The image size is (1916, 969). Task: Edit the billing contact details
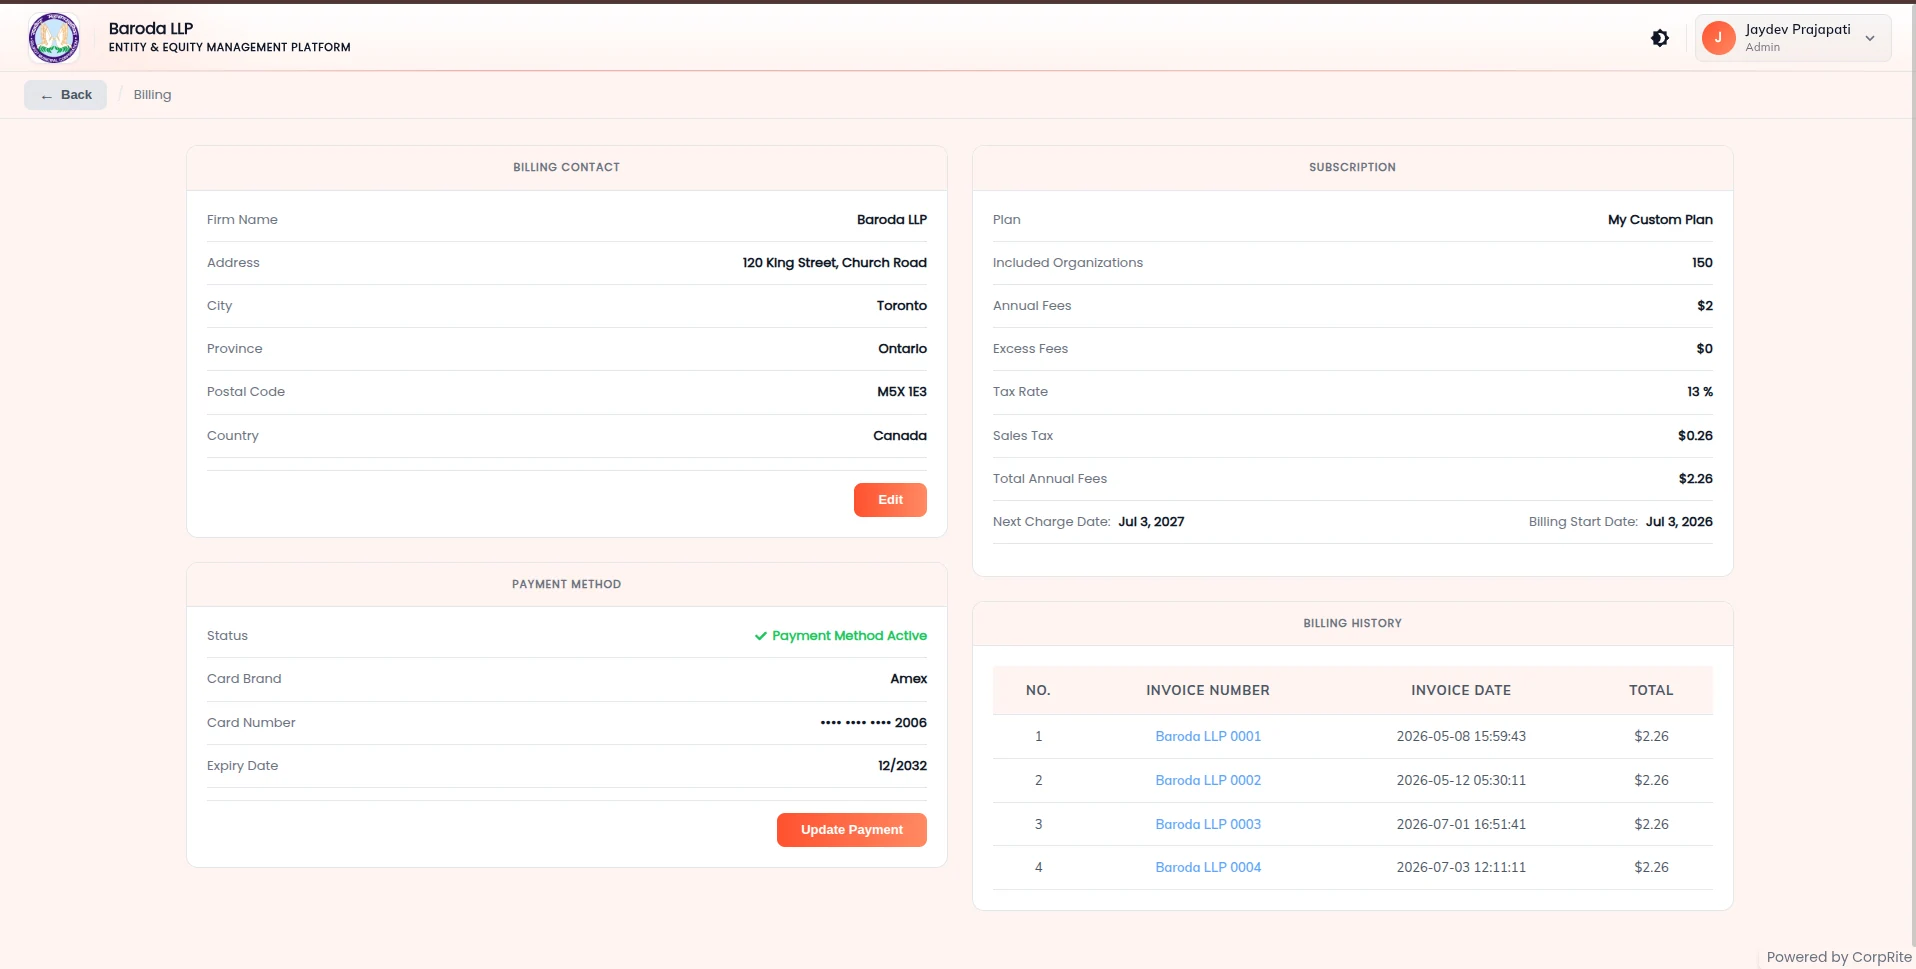890,500
